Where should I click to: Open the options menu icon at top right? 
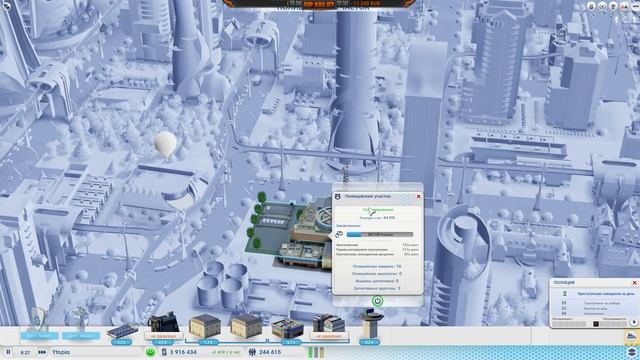tap(636, 6)
